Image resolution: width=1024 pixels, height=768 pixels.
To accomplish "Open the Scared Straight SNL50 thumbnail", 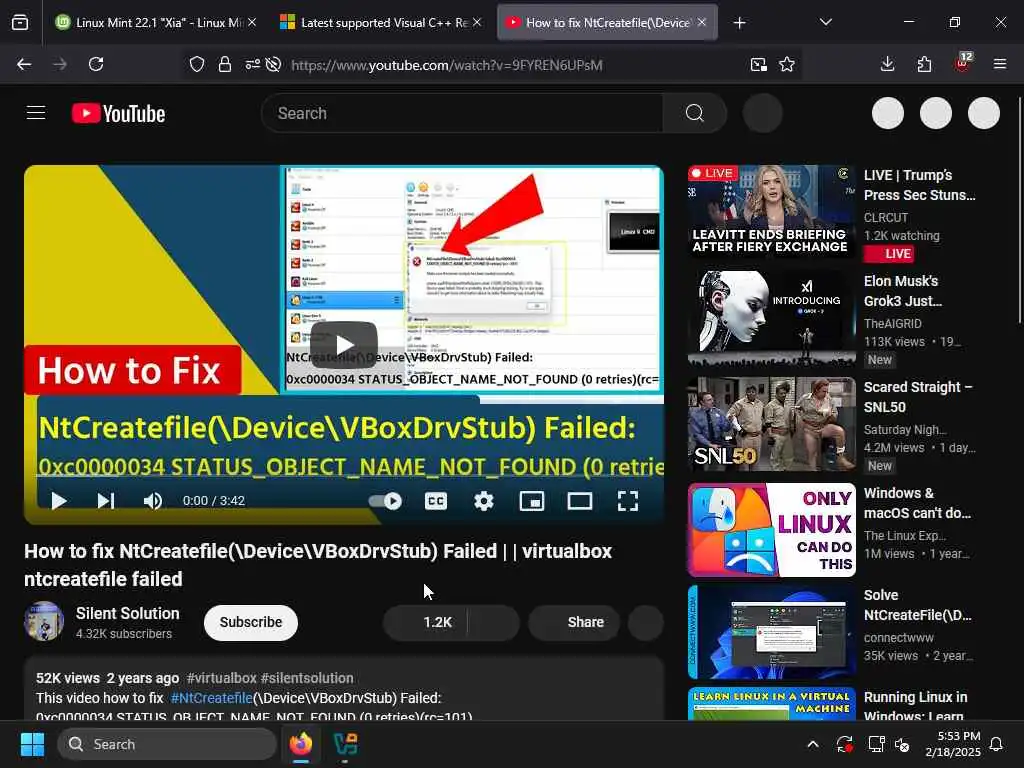I will [771, 424].
